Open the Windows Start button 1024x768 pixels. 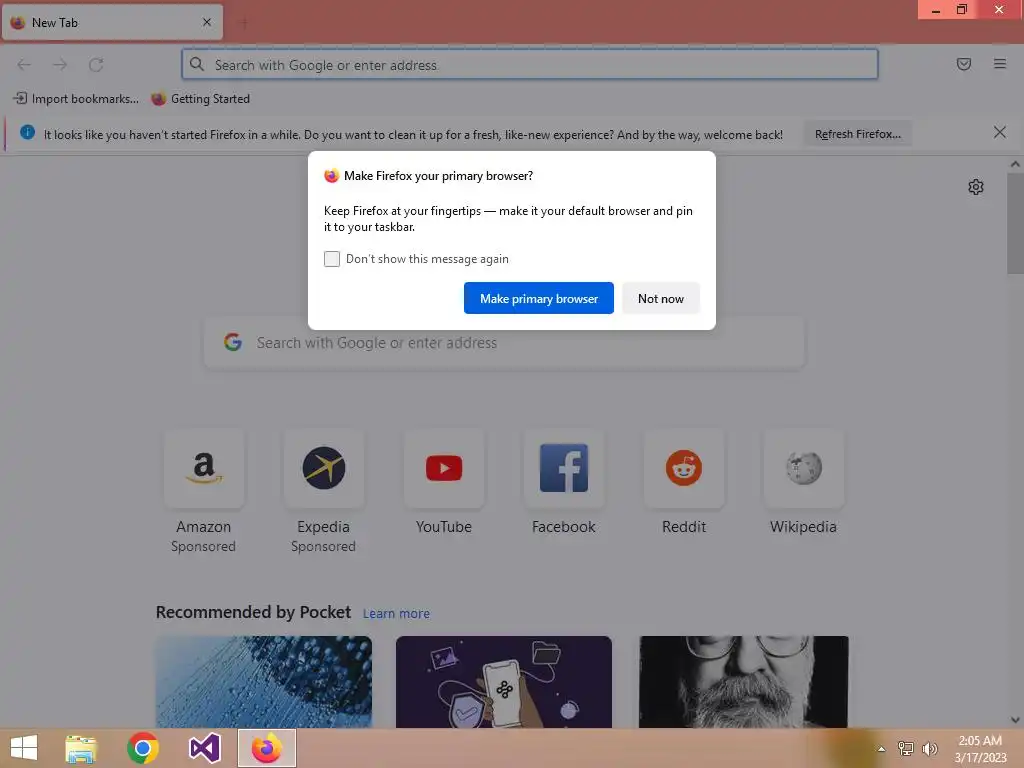(x=24, y=748)
